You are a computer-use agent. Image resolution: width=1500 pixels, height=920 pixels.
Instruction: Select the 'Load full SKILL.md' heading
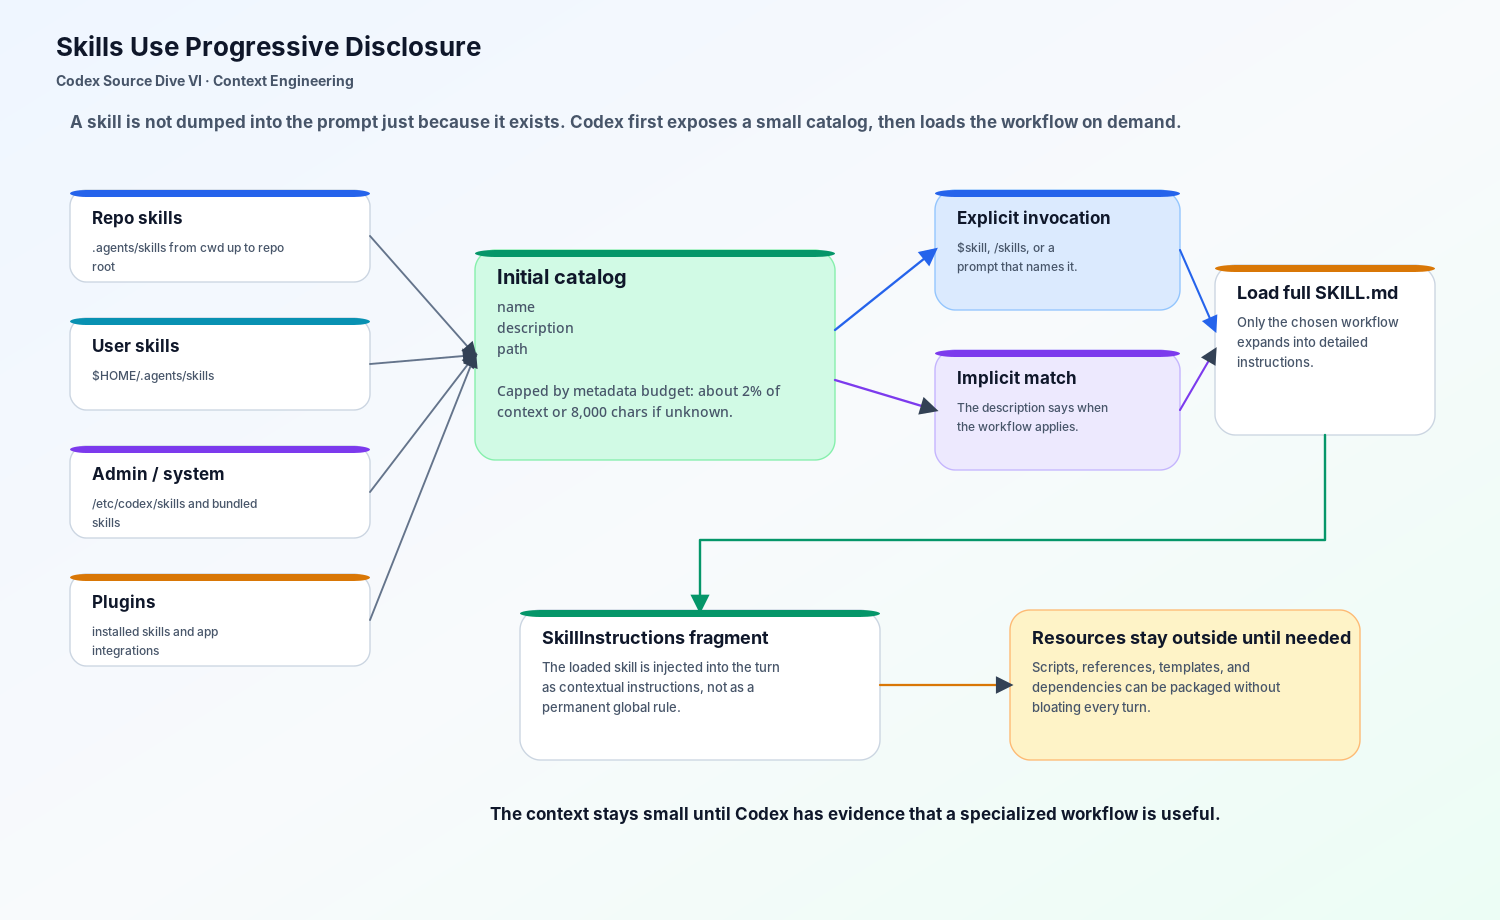tap(1317, 293)
